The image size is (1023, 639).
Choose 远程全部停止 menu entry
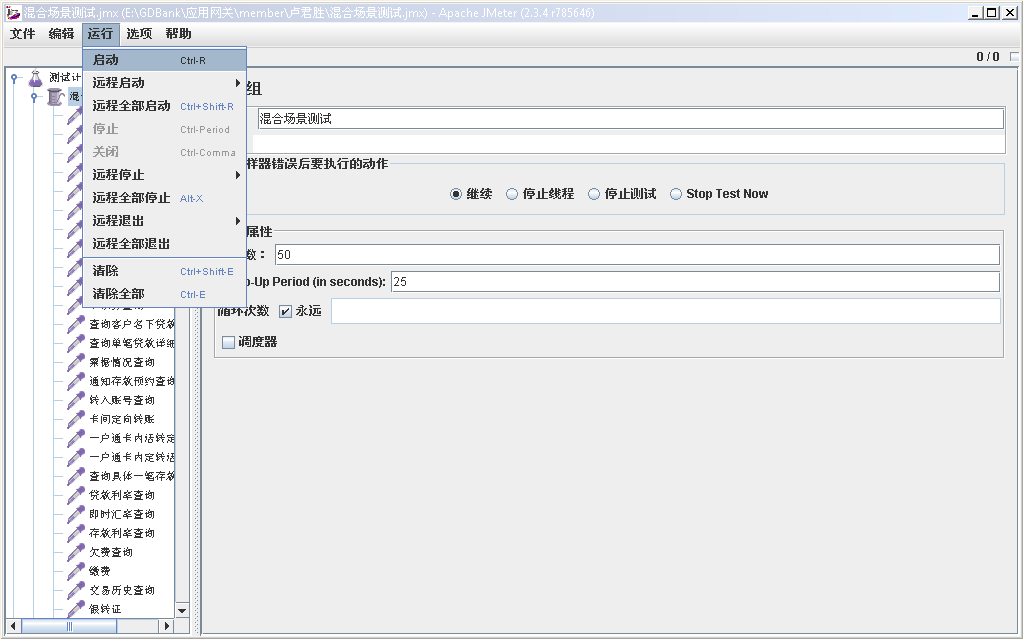[x=164, y=198]
